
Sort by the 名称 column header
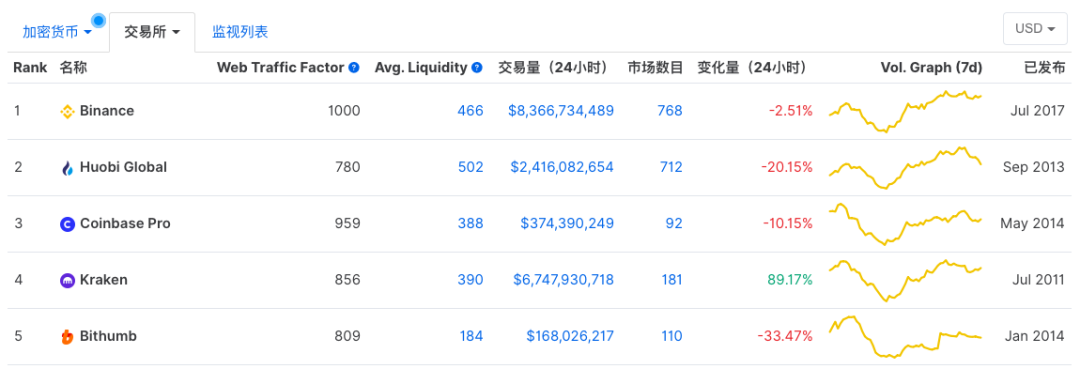point(73,67)
